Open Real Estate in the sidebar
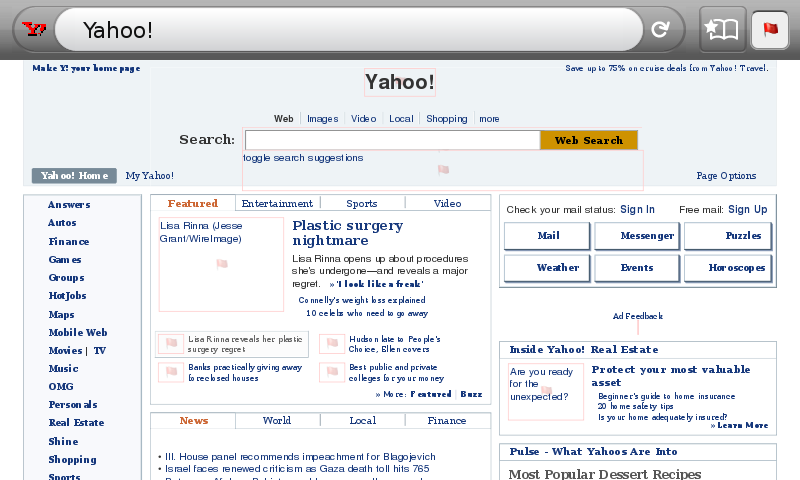This screenshot has width=800, height=480. (76, 422)
